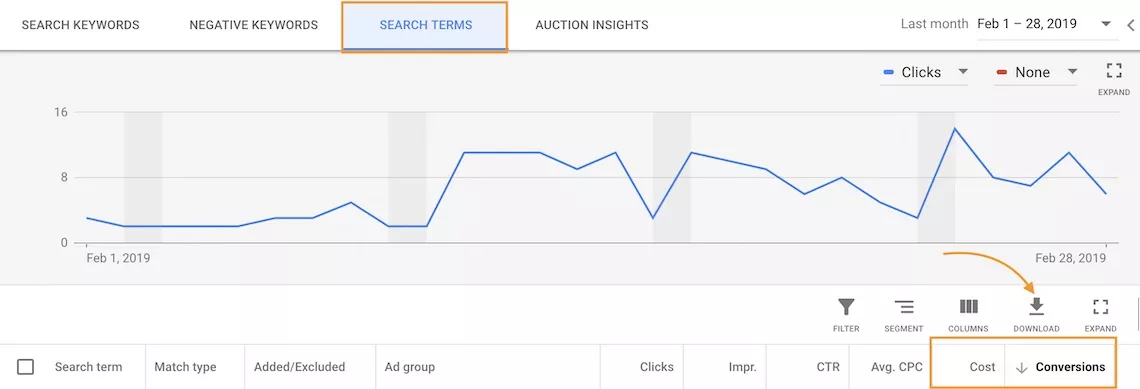The width and height of the screenshot is (1140, 389).
Task: Open the Columns icon
Action: [968, 314]
